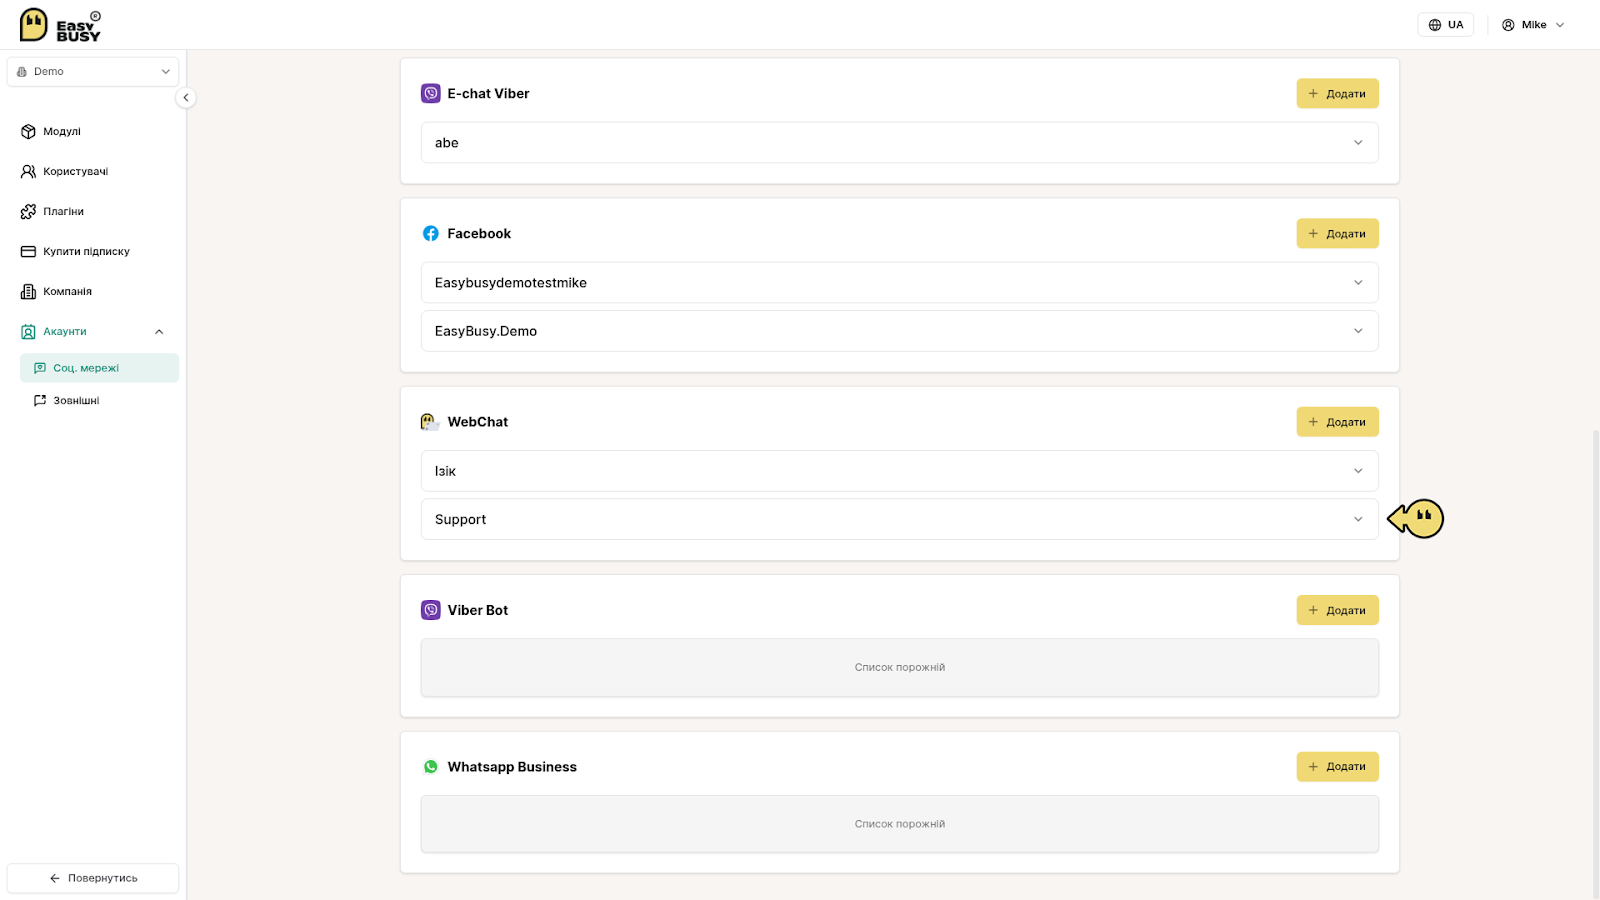Click the user avatar icon beside Mike
This screenshot has width=1600, height=900.
1508,25
